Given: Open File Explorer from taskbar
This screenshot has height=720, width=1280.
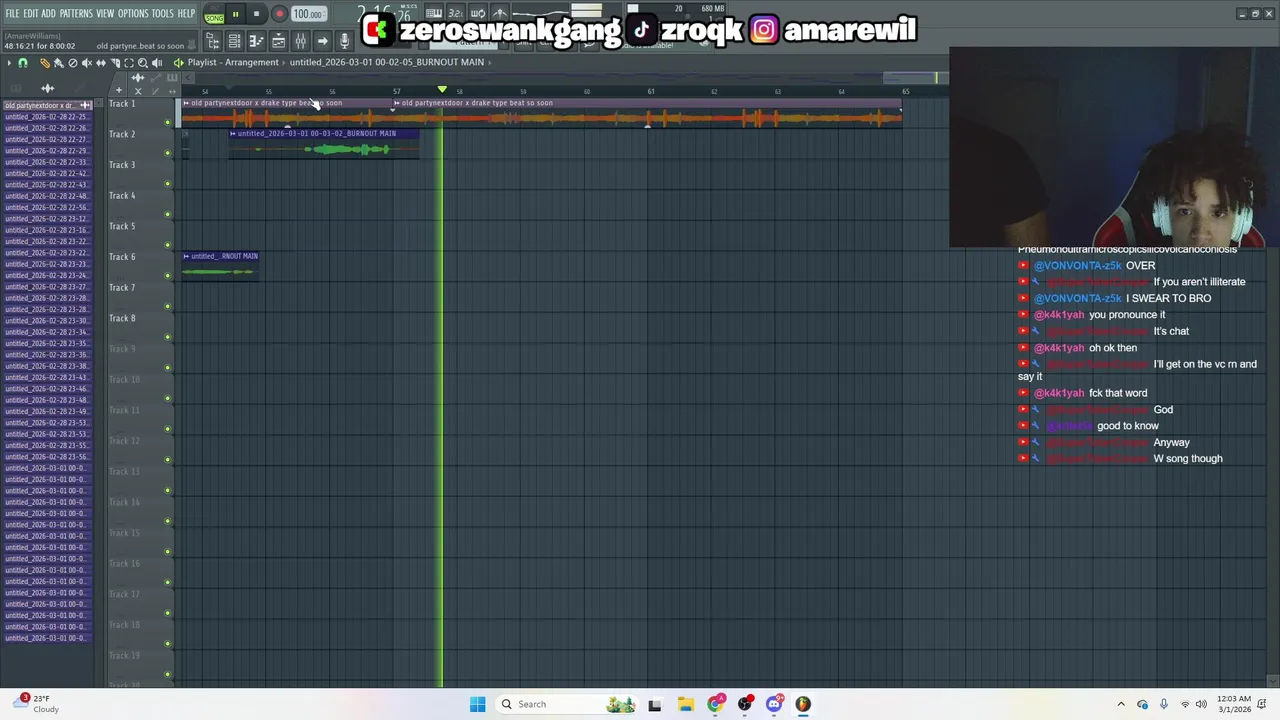Looking at the screenshot, I should (x=685, y=704).
